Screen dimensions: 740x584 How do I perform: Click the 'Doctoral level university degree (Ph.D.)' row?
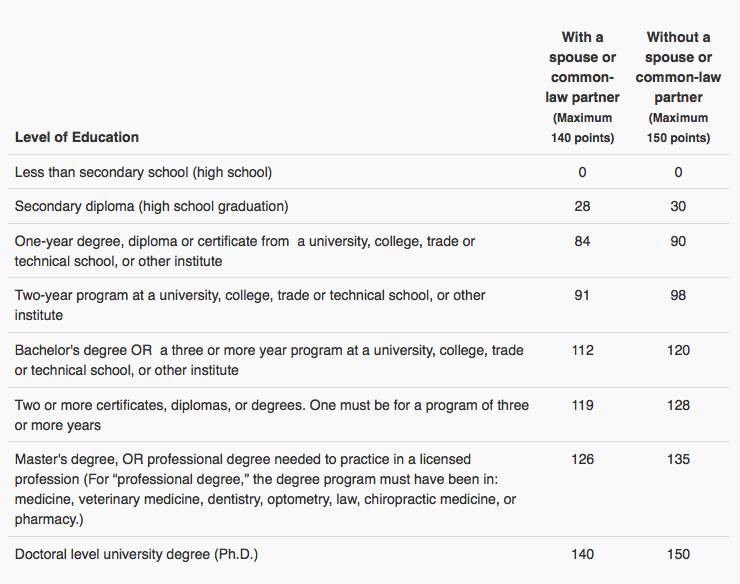tap(368, 554)
